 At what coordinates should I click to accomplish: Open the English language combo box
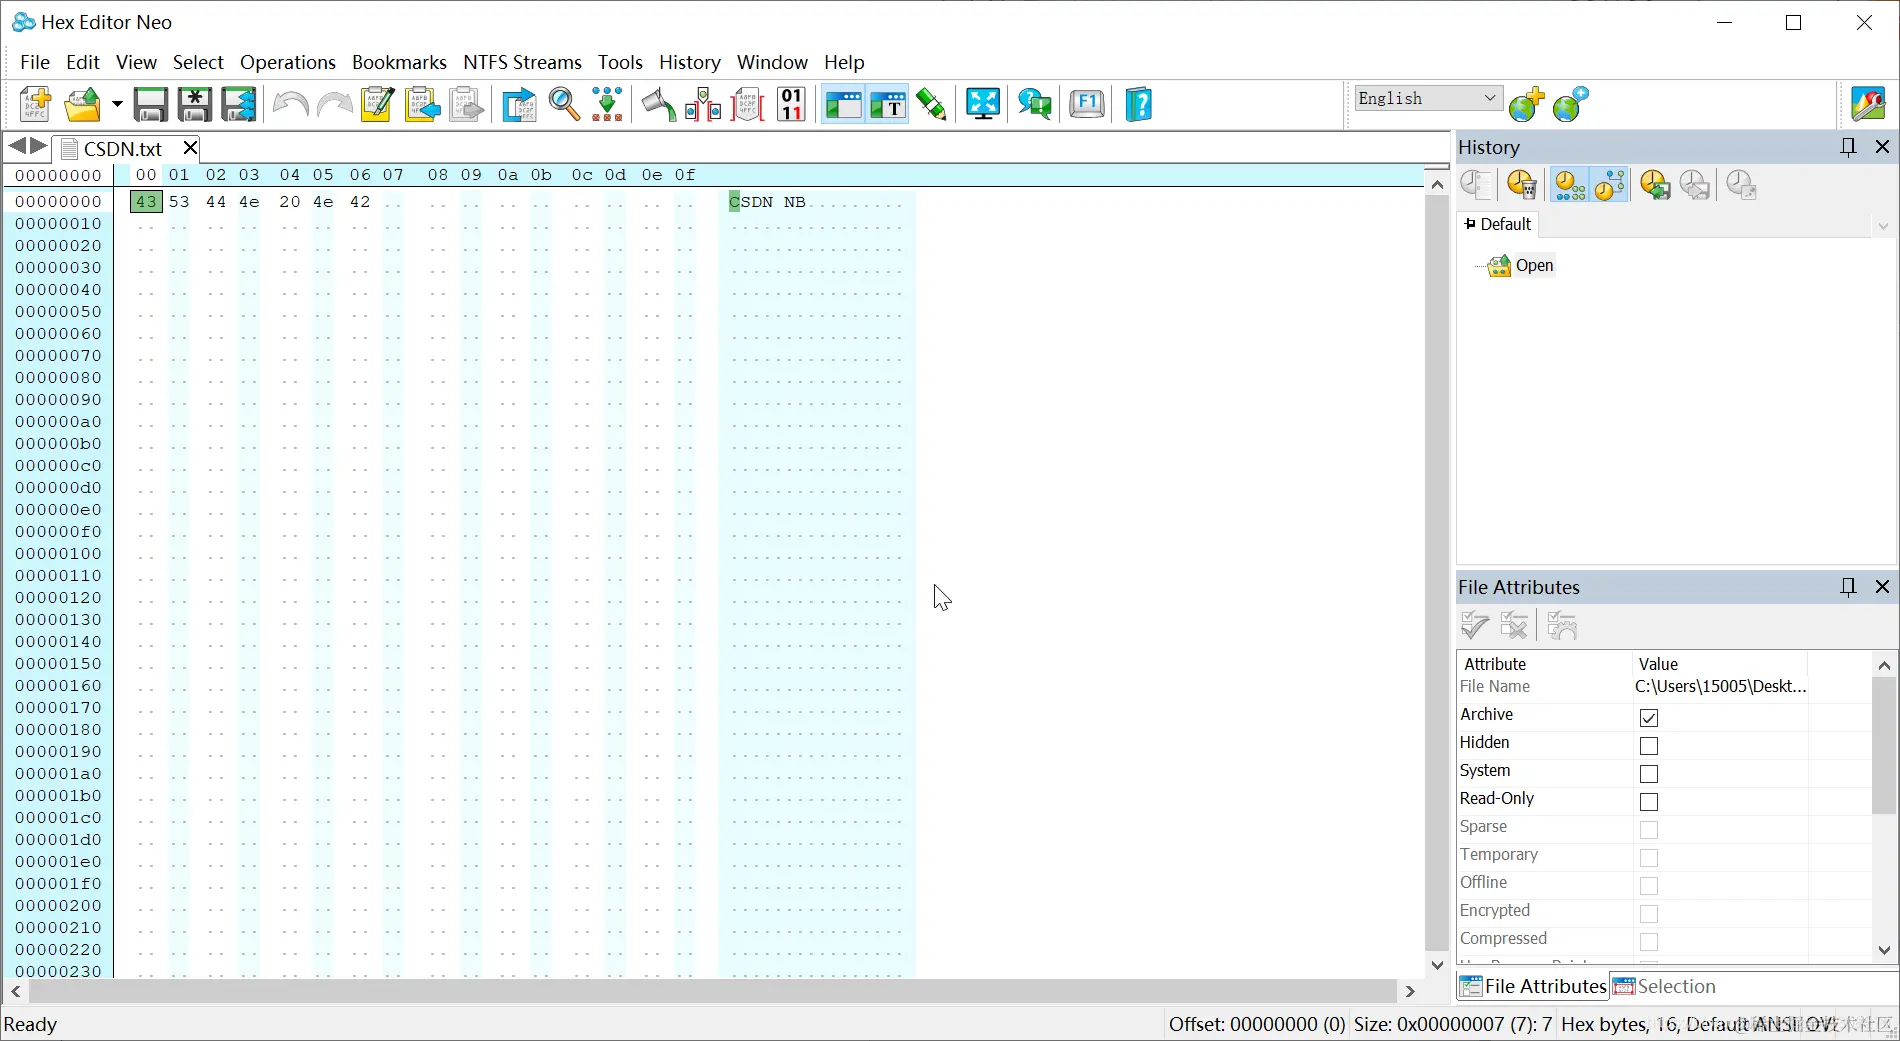1428,98
